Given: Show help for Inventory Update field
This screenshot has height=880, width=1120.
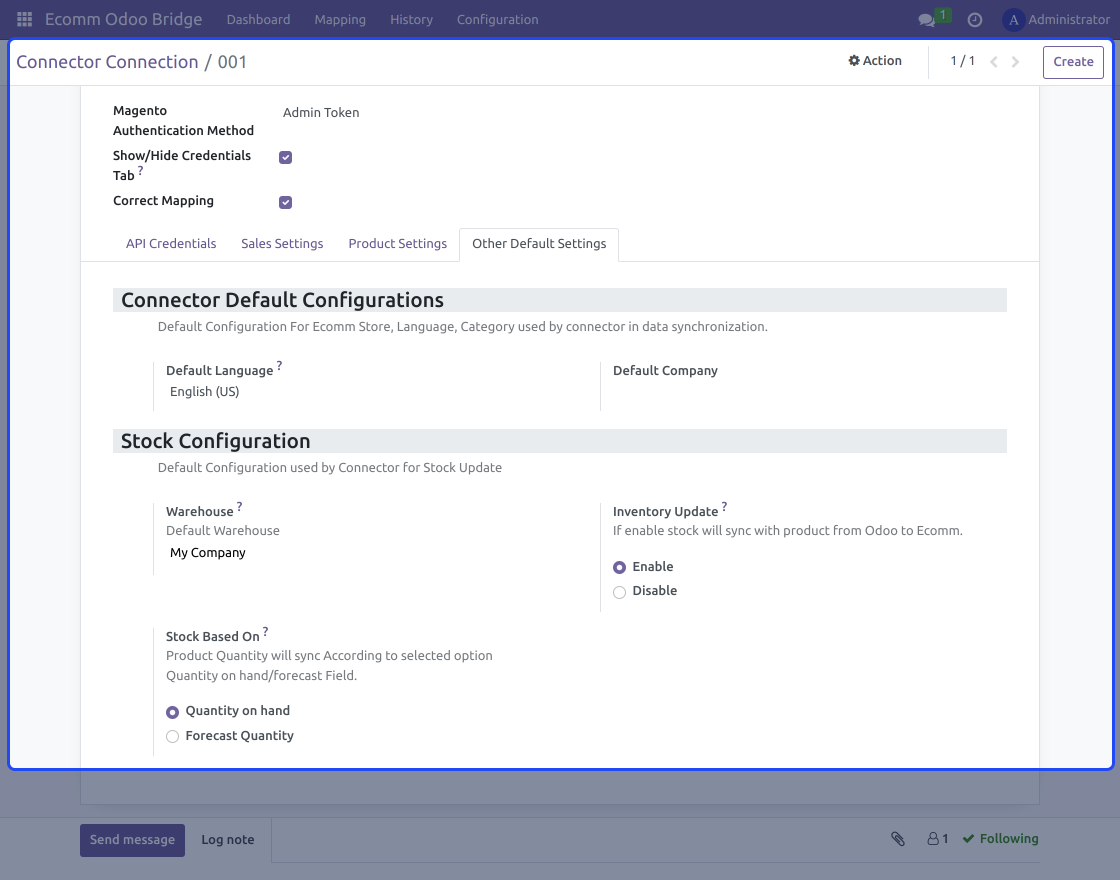Looking at the screenshot, I should click(x=724, y=506).
